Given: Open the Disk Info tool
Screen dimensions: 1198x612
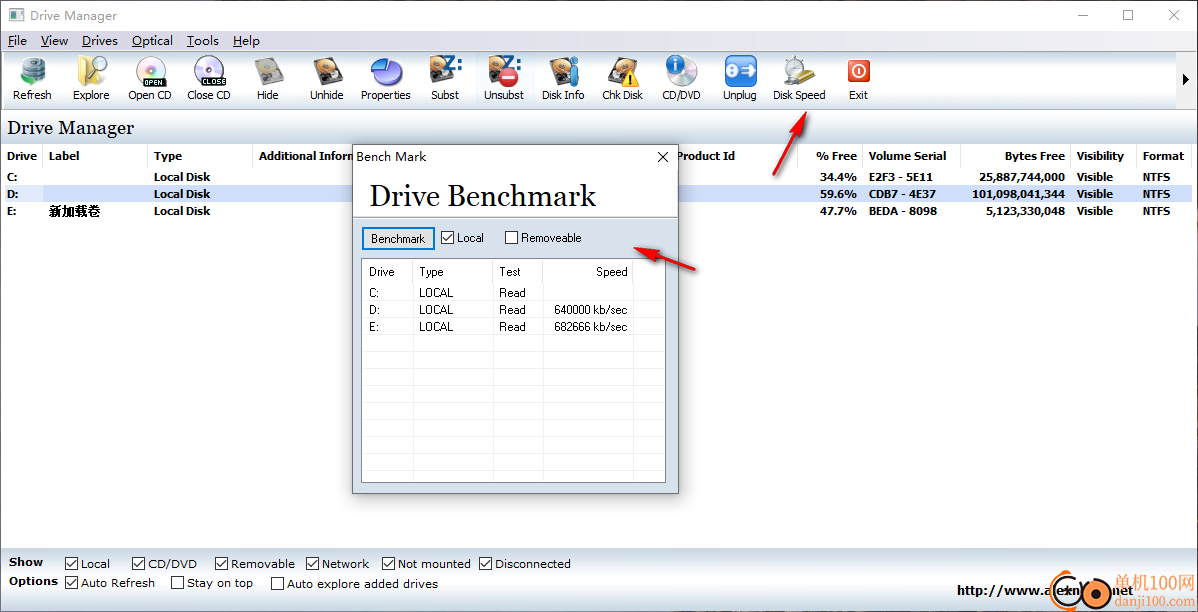Looking at the screenshot, I should point(563,79).
